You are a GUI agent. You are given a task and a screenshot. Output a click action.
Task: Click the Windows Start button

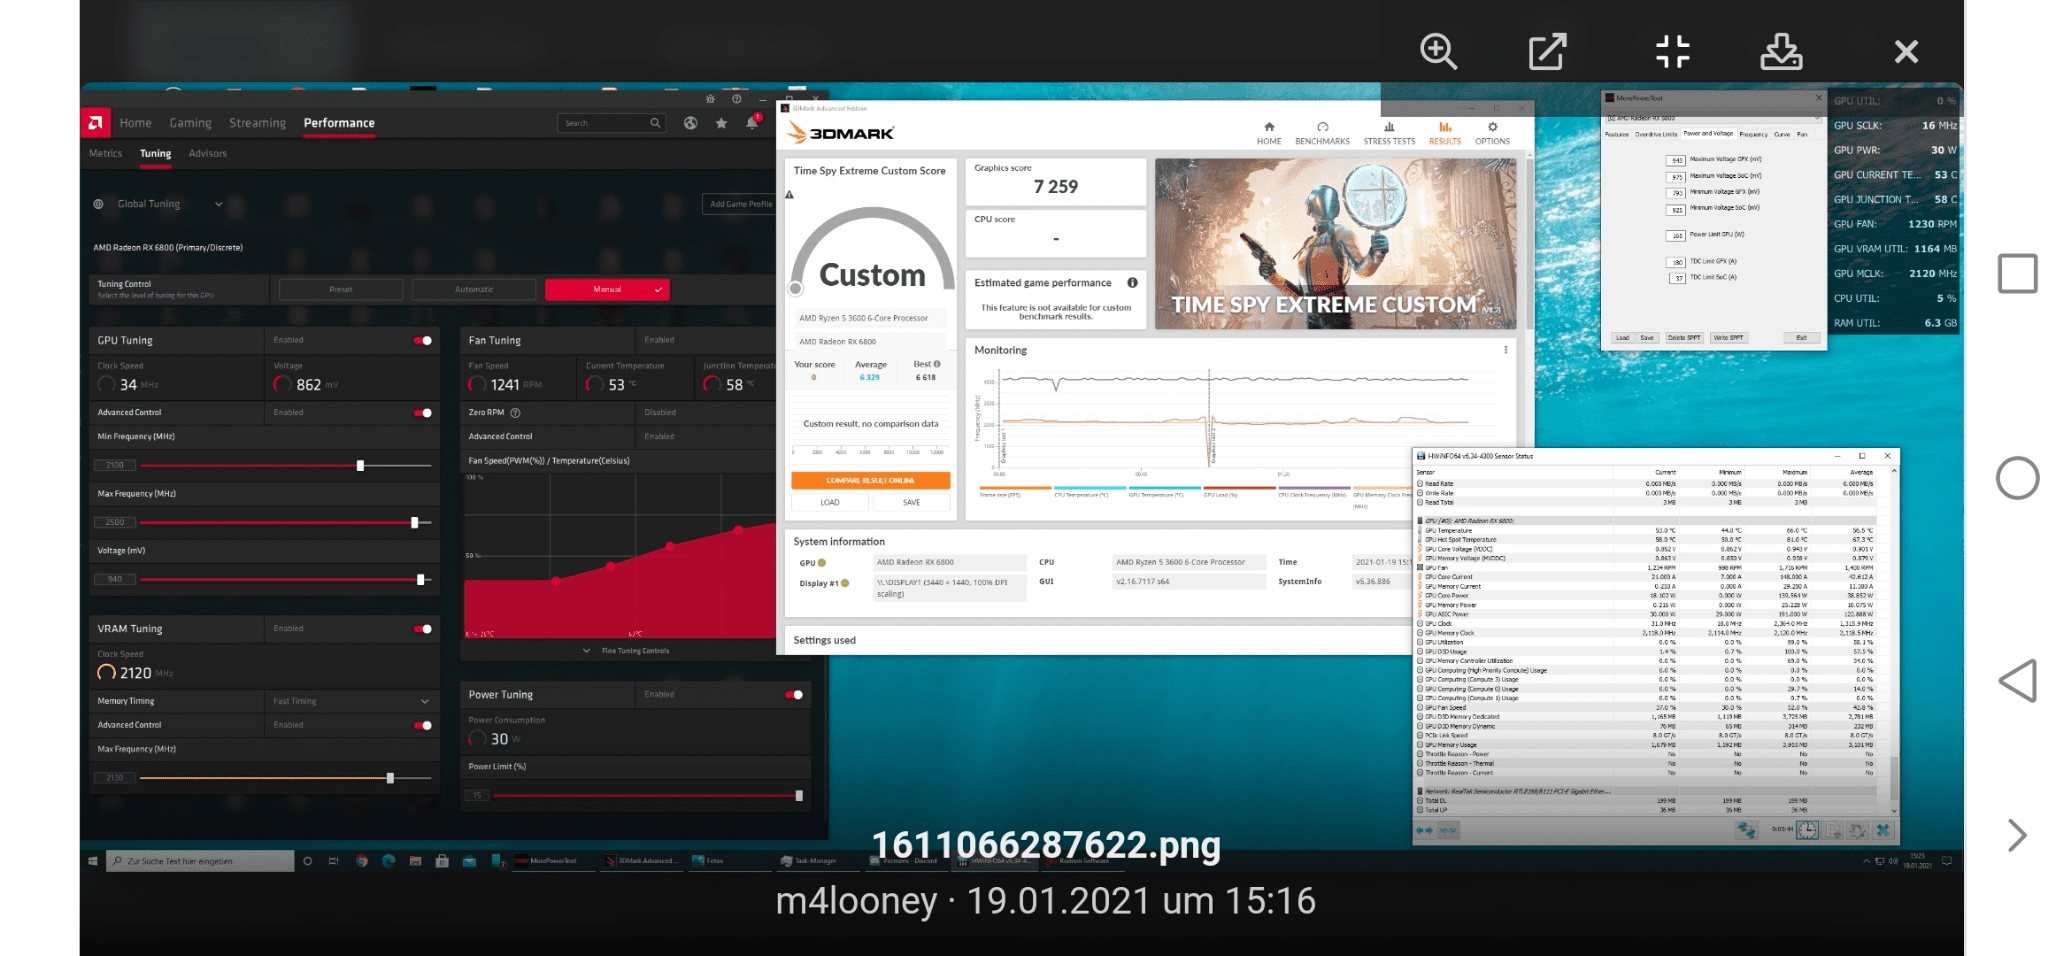click(x=93, y=861)
